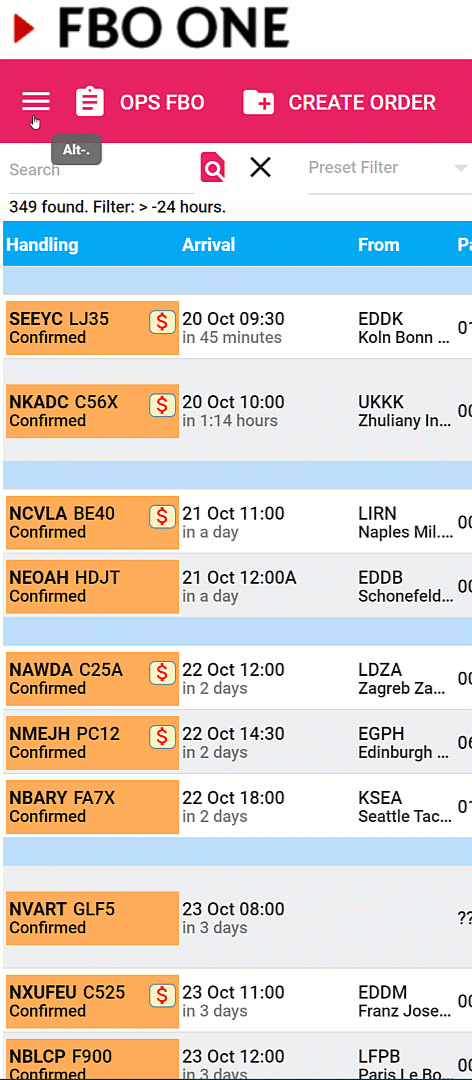Click the dollar icon on NCVLA BE40
The width and height of the screenshot is (472, 1080).
[163, 517]
